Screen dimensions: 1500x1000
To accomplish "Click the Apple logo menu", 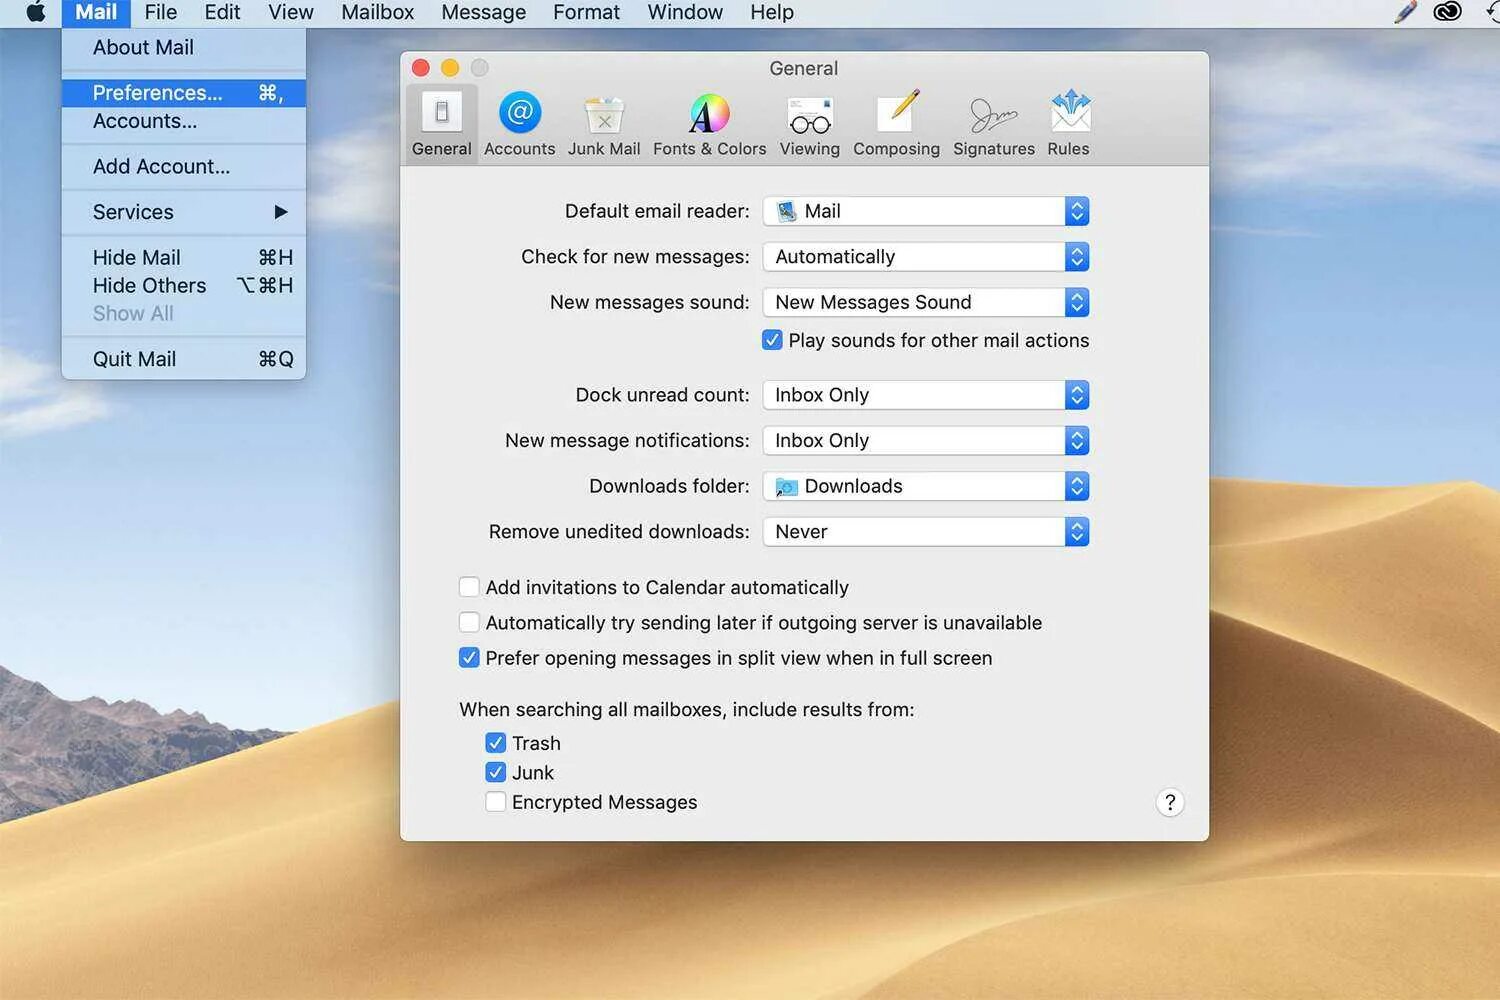I will tap(35, 12).
